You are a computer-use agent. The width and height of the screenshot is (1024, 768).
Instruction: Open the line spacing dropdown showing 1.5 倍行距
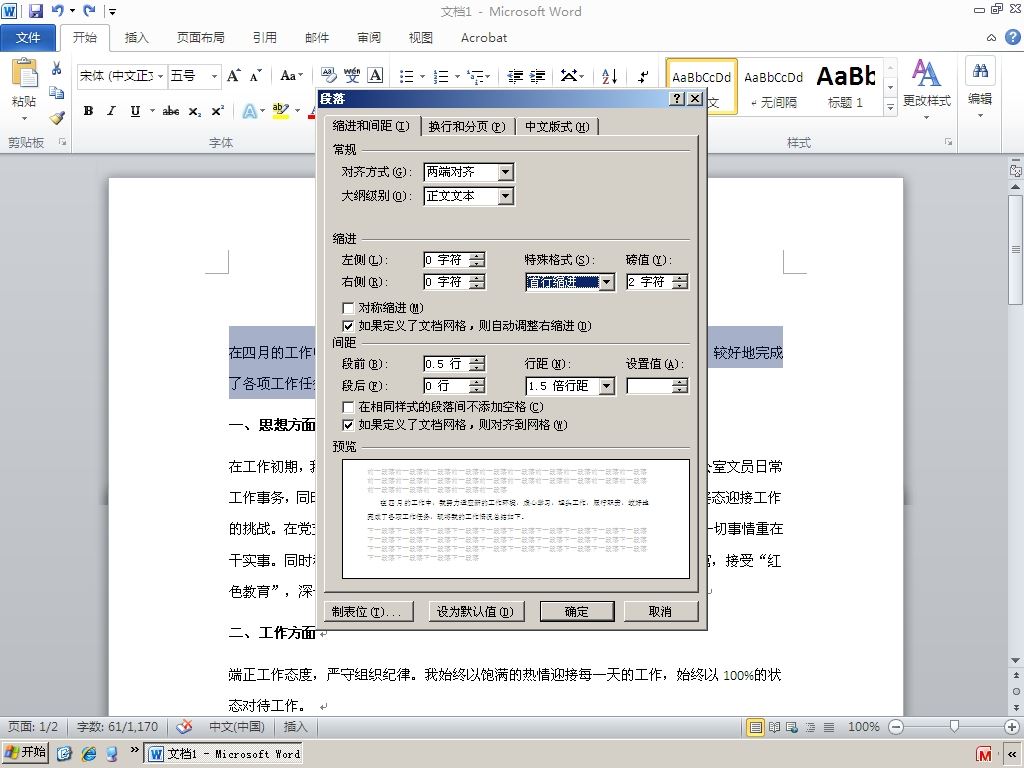tap(570, 386)
